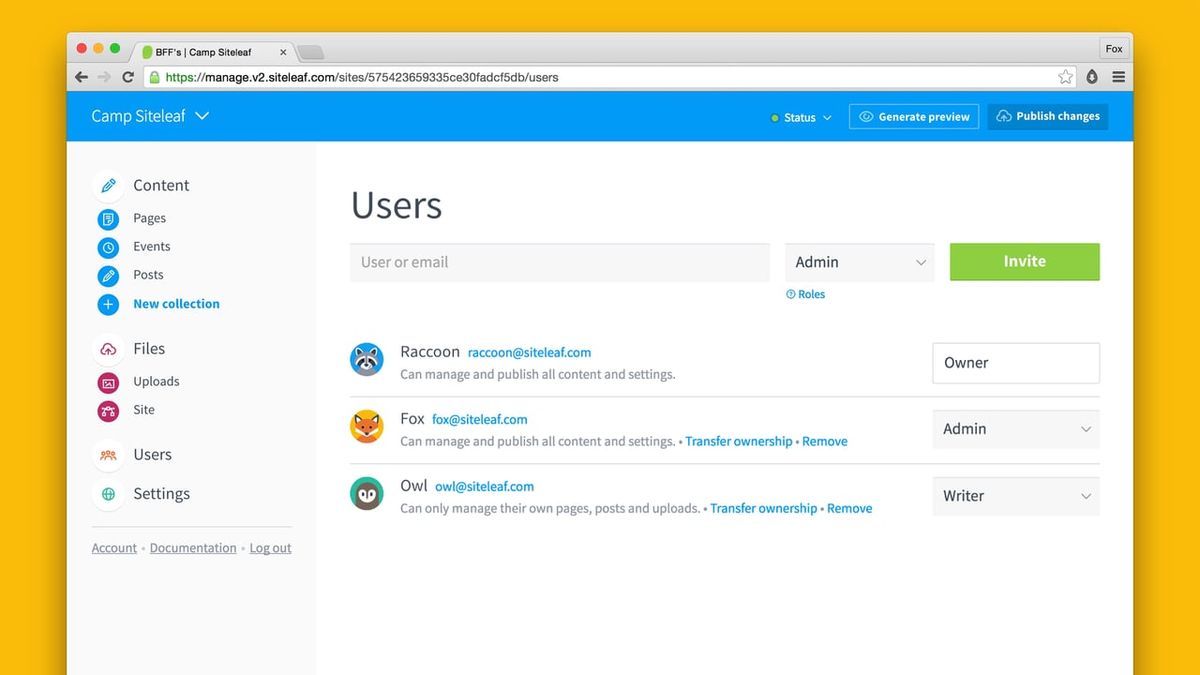
Task: Select the BFF's Camp Siteleaf browser tab
Action: 213,52
